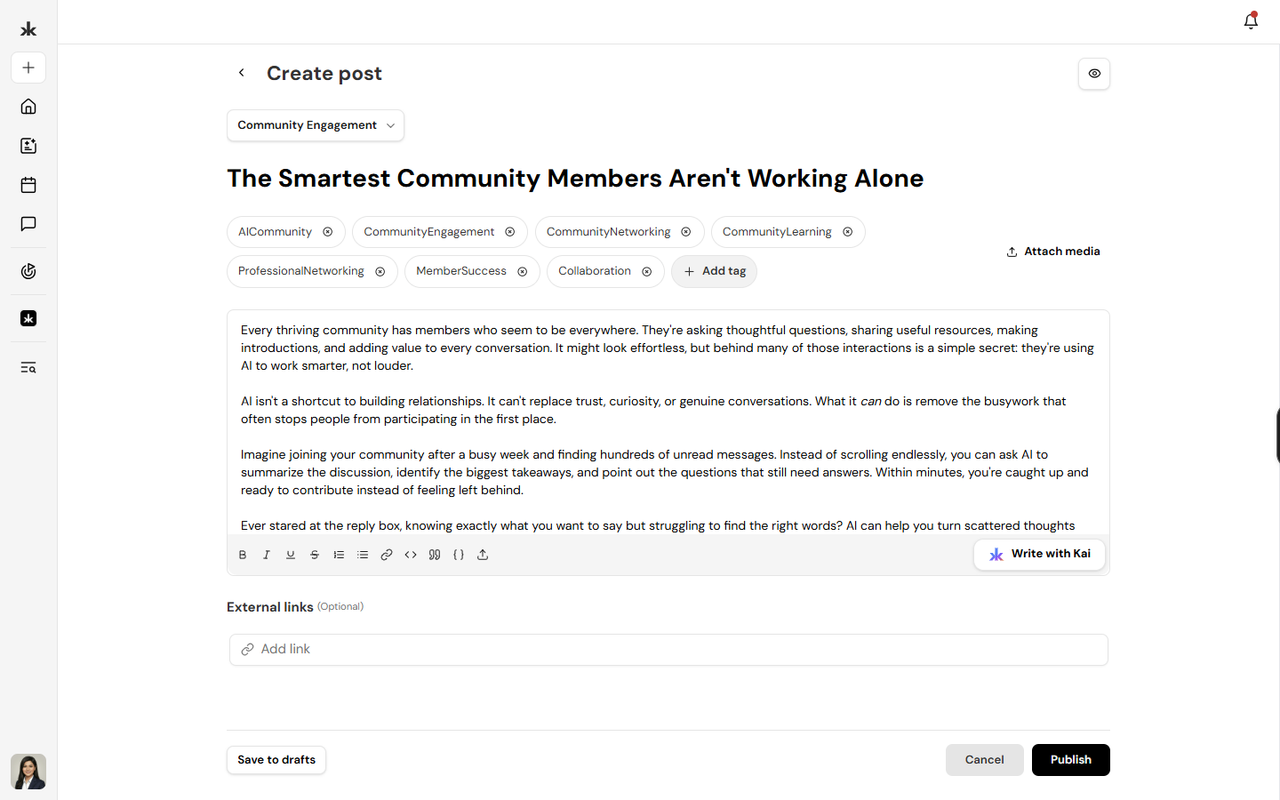Insert a hyperlink via link icon
The height and width of the screenshot is (800, 1280).
point(386,555)
